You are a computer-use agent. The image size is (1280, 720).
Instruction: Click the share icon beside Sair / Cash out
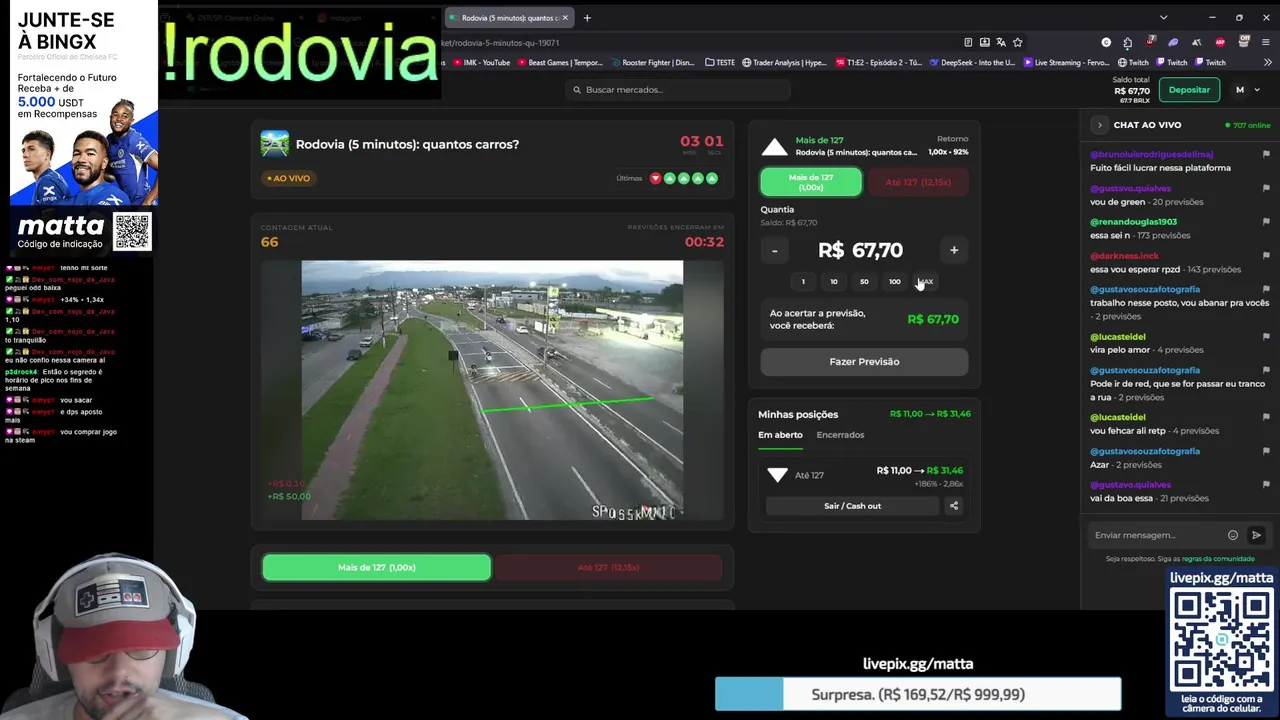coord(954,506)
